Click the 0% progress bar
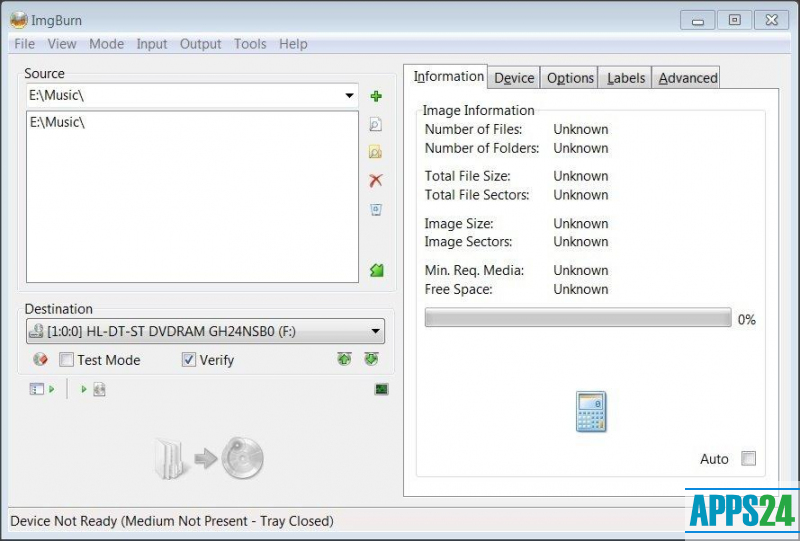800x541 pixels. [x=578, y=317]
